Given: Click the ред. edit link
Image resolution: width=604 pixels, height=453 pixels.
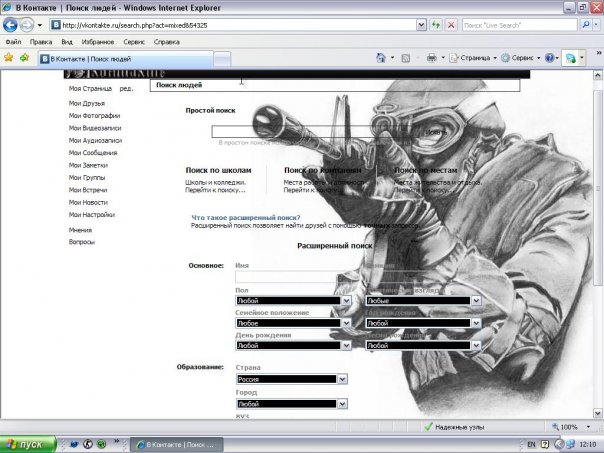Looking at the screenshot, I should [x=126, y=89].
